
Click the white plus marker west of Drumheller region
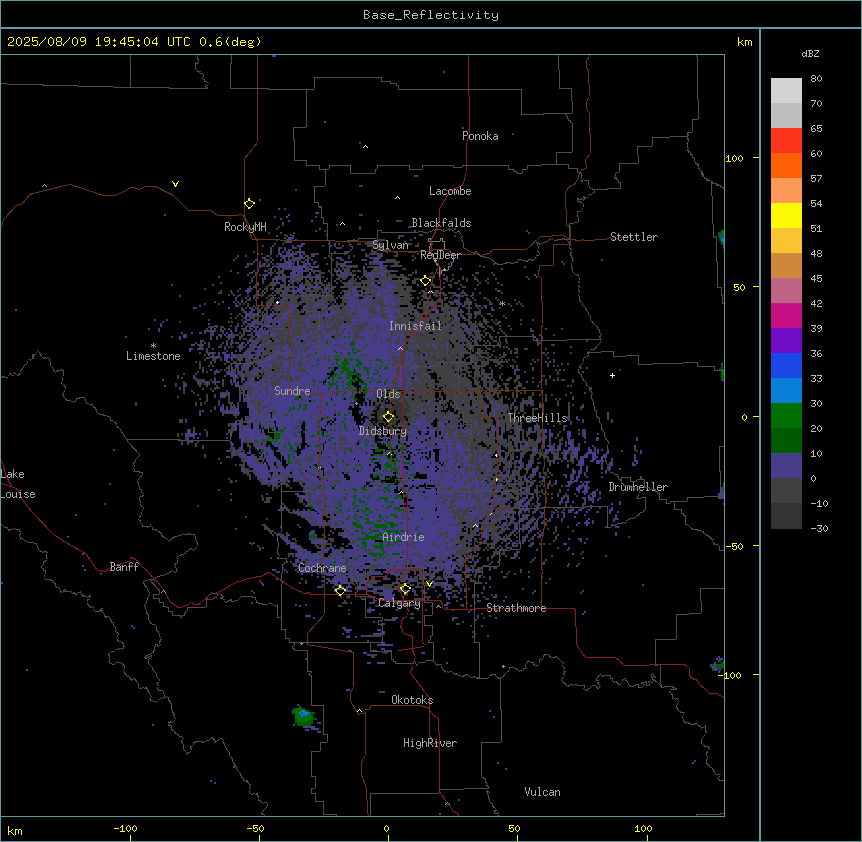(612, 375)
